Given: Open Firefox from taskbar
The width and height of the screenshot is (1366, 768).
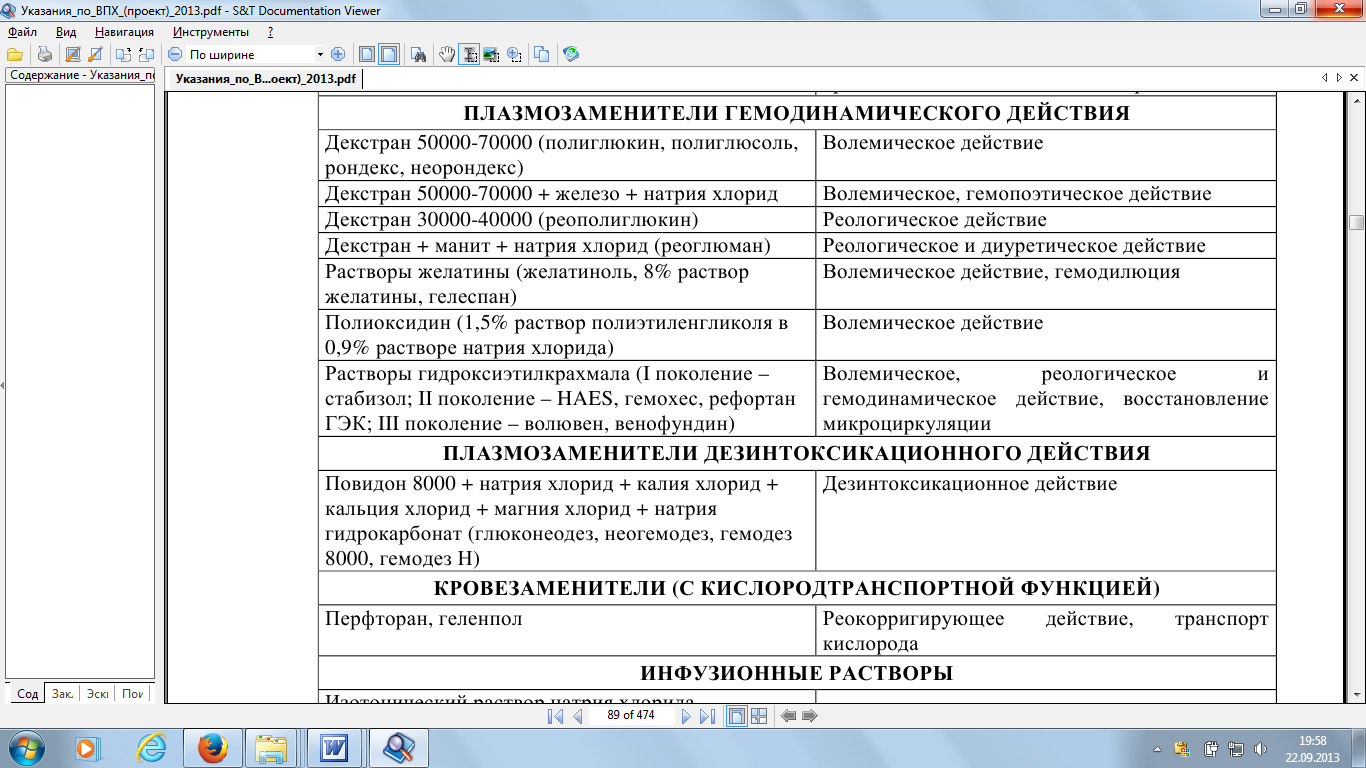Looking at the screenshot, I should coord(213,747).
